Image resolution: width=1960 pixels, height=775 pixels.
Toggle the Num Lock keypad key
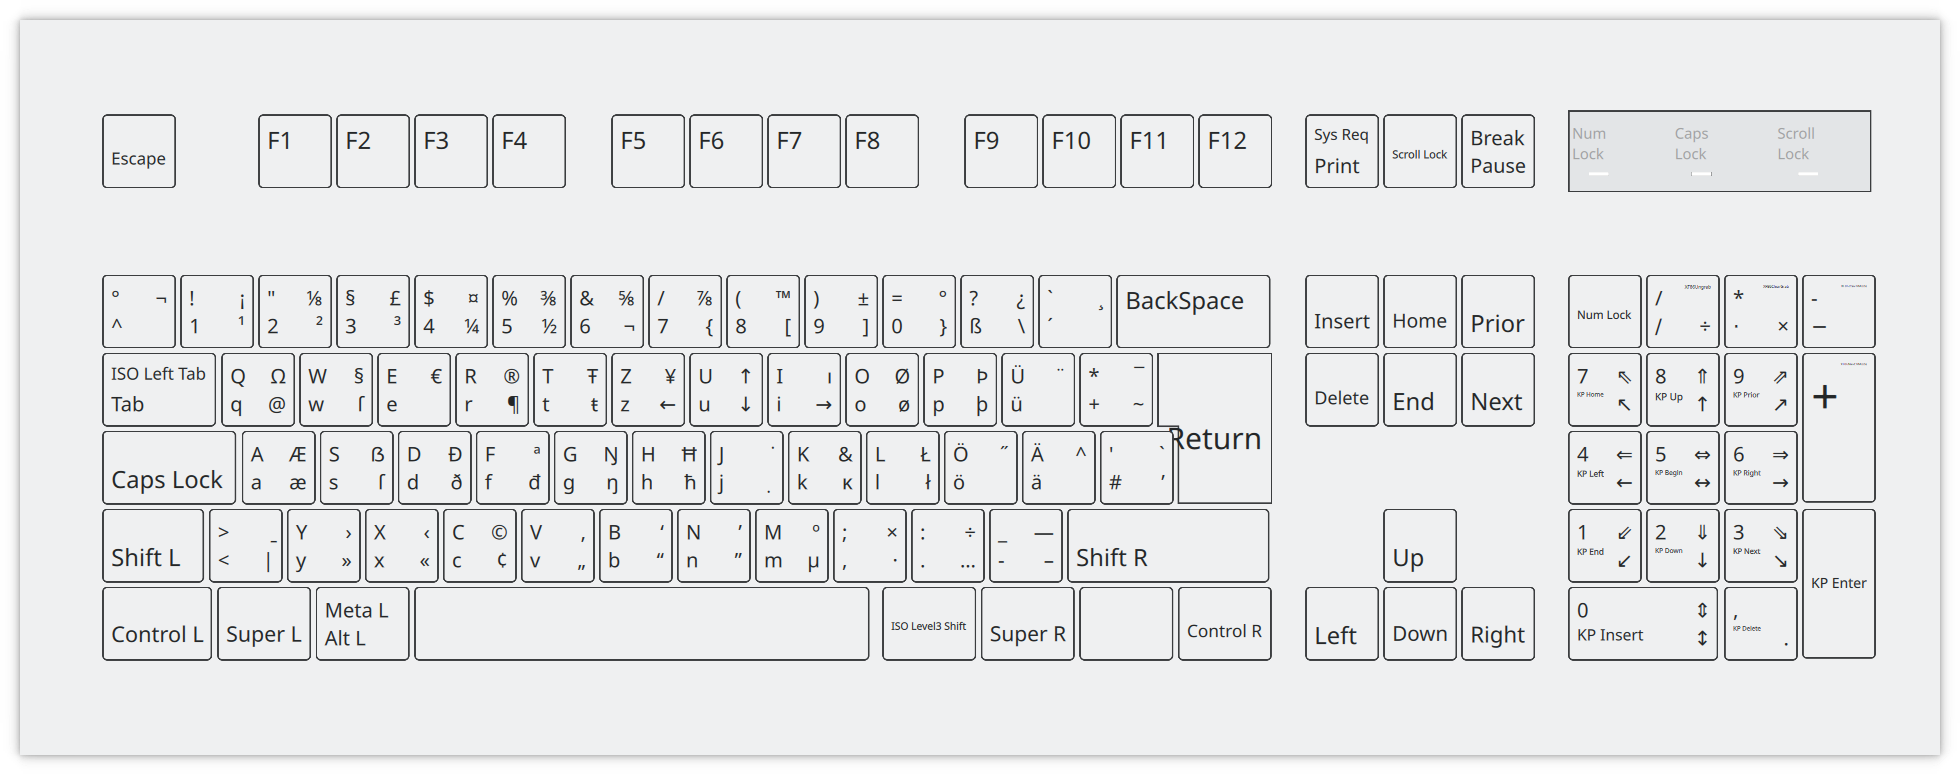pyautogui.click(x=1604, y=312)
